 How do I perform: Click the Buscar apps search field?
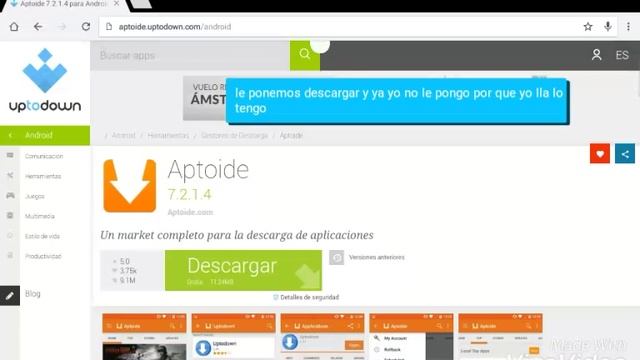tap(191, 56)
